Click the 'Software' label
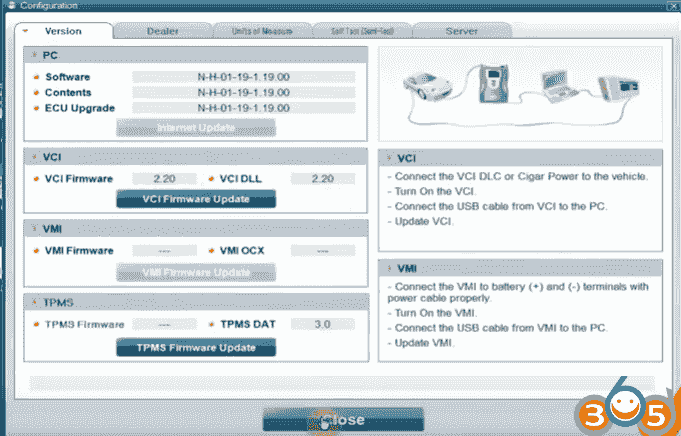Viewport: 681px width, 436px height. click(68, 77)
